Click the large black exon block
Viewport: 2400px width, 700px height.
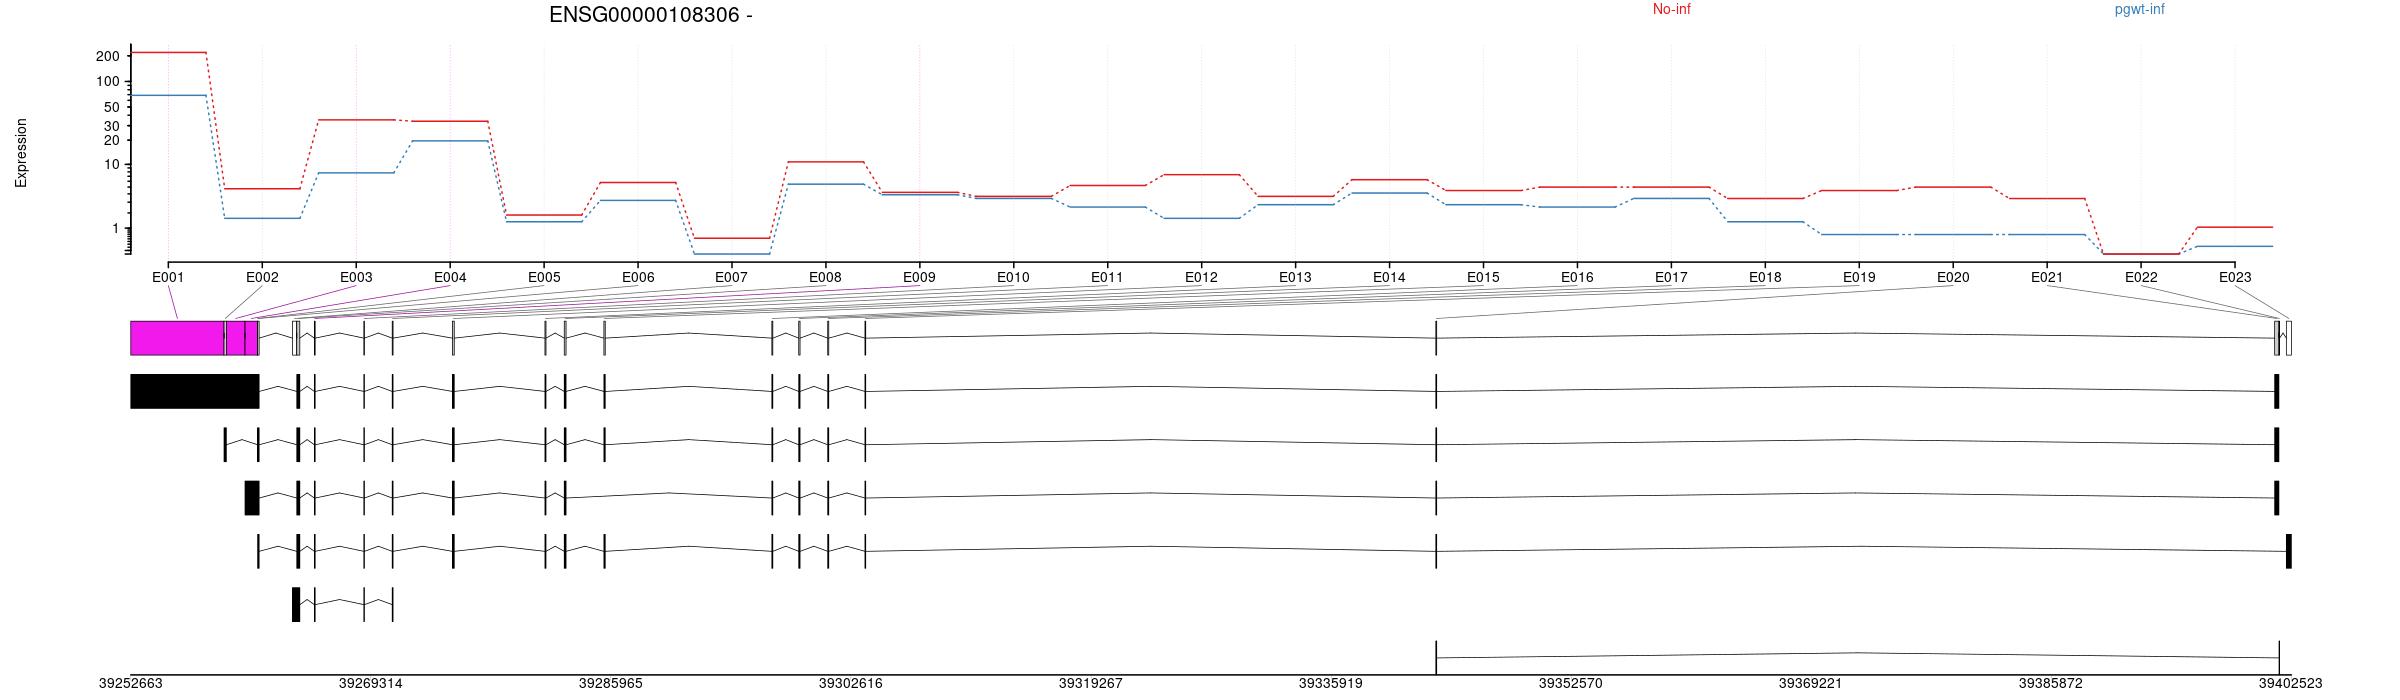(195, 391)
